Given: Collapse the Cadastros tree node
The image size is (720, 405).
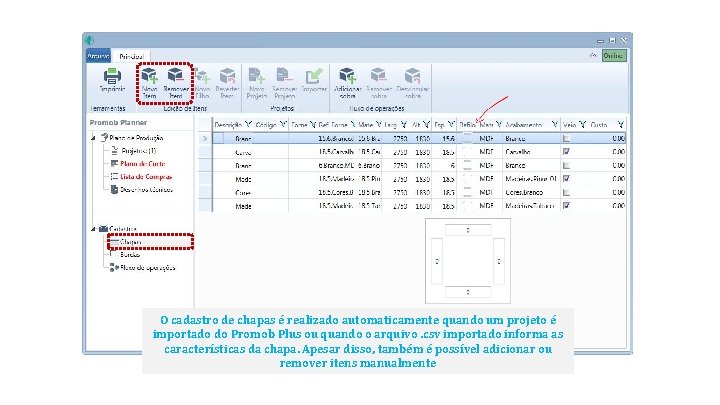Looking at the screenshot, I should tap(93, 228).
